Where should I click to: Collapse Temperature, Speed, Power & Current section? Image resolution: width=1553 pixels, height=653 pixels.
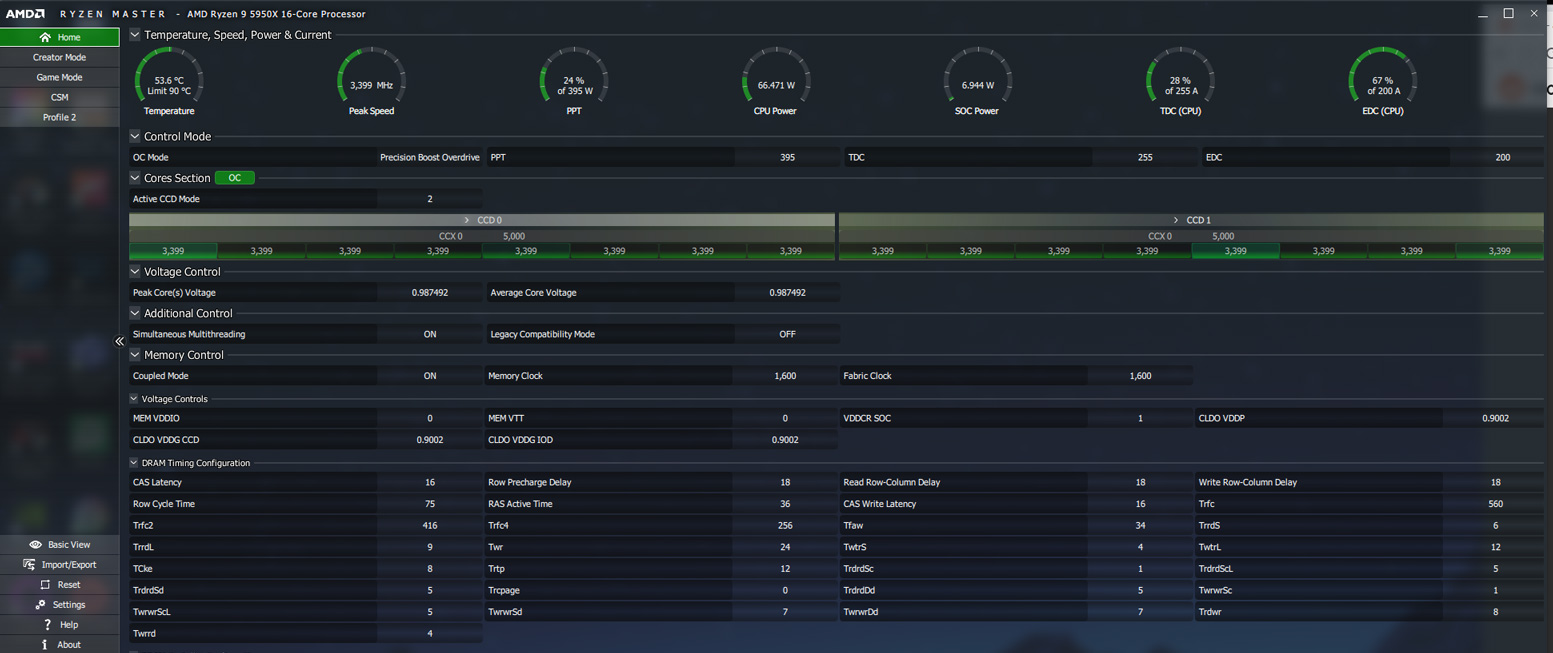click(135, 35)
